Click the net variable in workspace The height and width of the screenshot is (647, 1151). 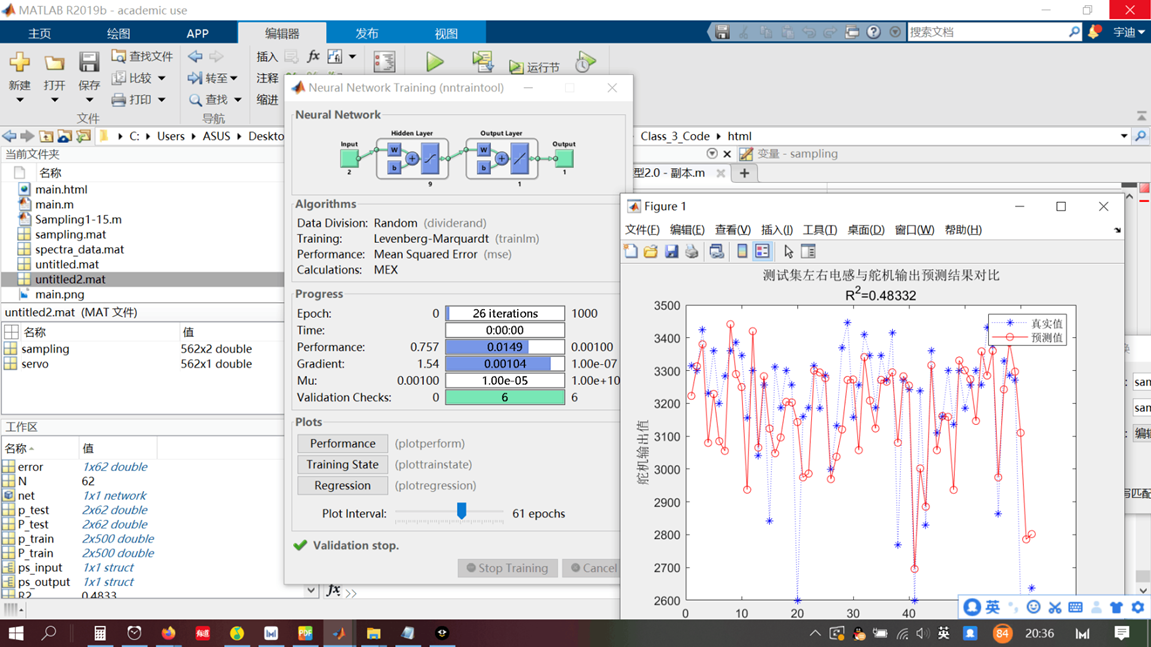tap(26, 496)
